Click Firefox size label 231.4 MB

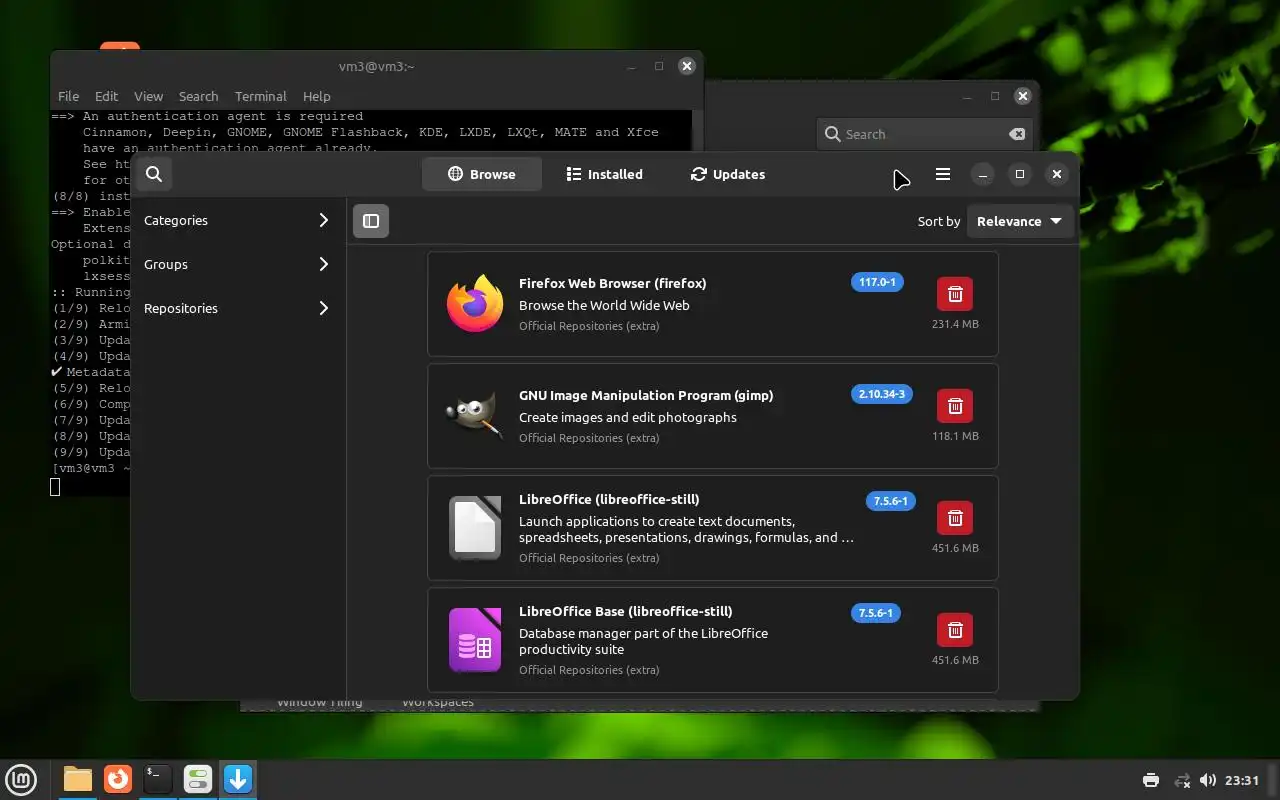(x=955, y=324)
